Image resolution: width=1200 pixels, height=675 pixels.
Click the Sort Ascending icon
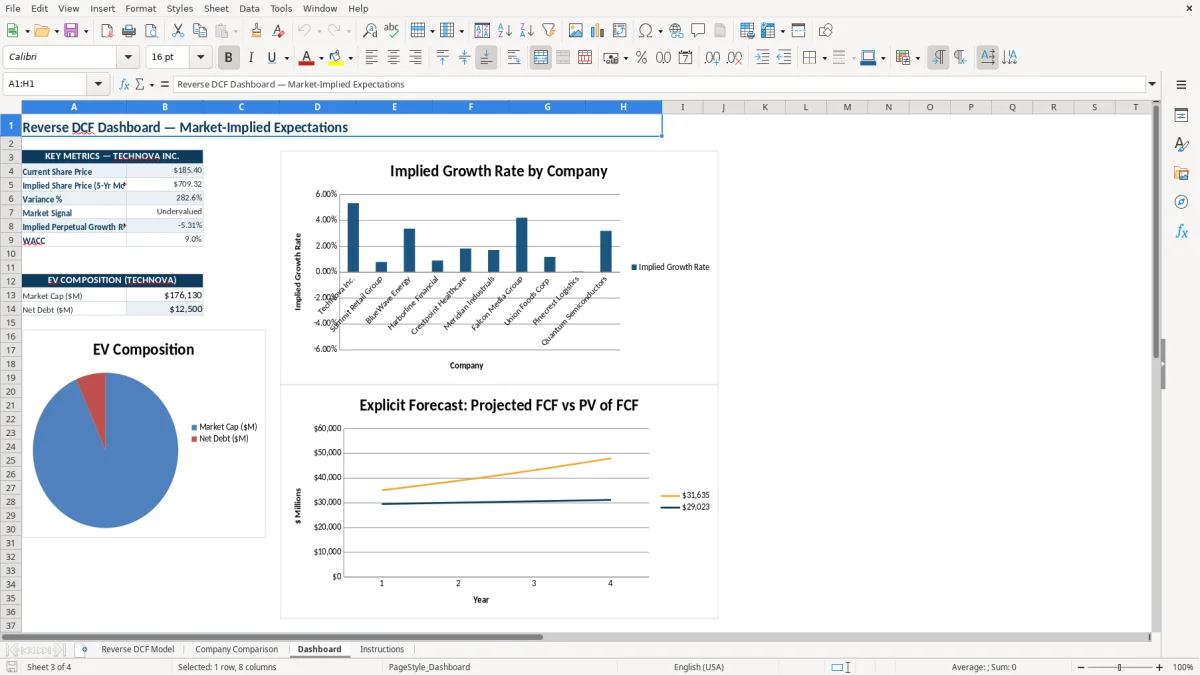(x=505, y=31)
